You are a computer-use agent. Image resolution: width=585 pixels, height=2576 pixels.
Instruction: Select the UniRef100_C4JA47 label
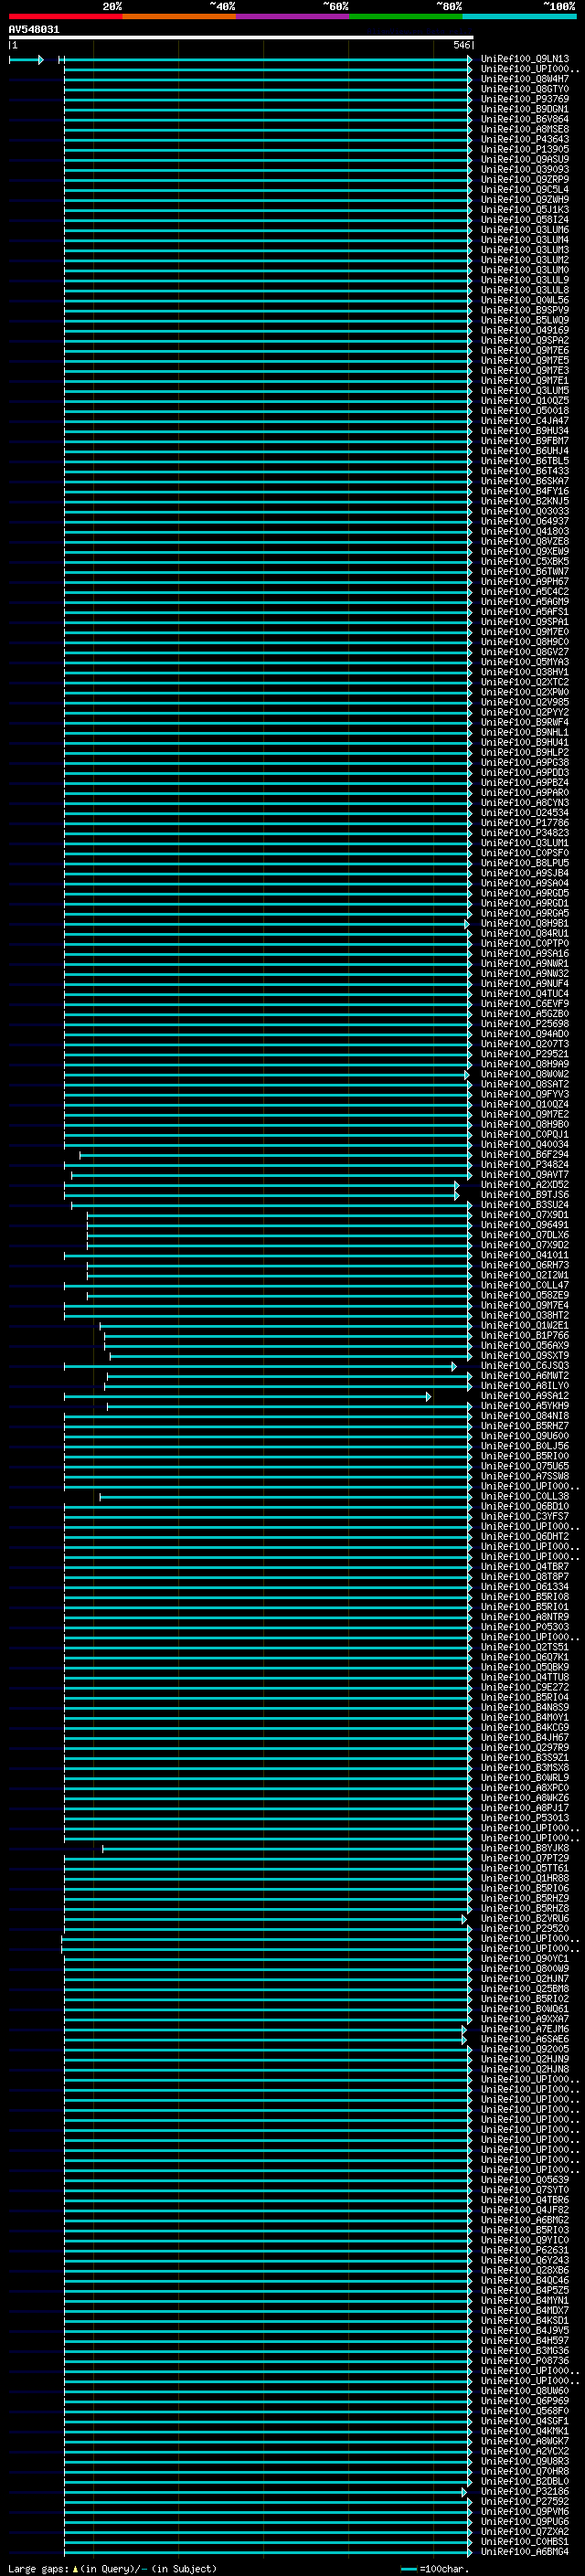[x=525, y=421]
